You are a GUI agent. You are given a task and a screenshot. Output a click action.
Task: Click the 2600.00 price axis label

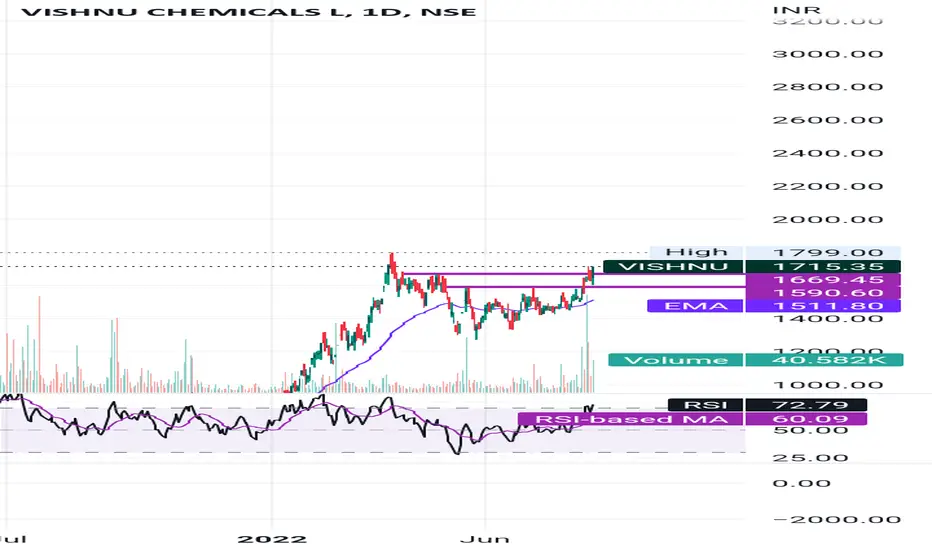click(x=827, y=120)
